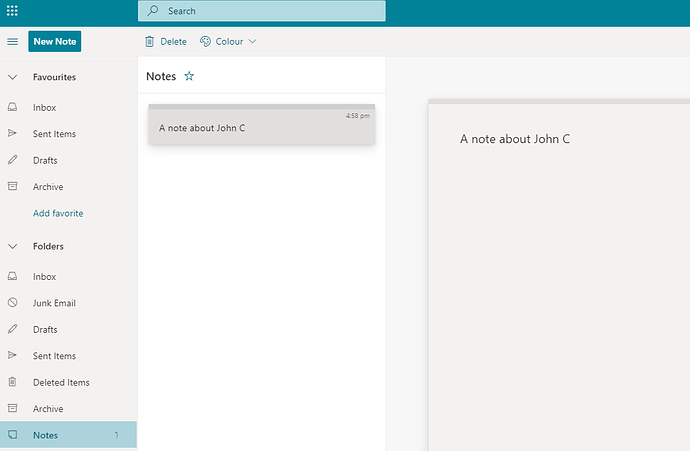Focus the Search input field
The image size is (690, 451).
tap(262, 11)
